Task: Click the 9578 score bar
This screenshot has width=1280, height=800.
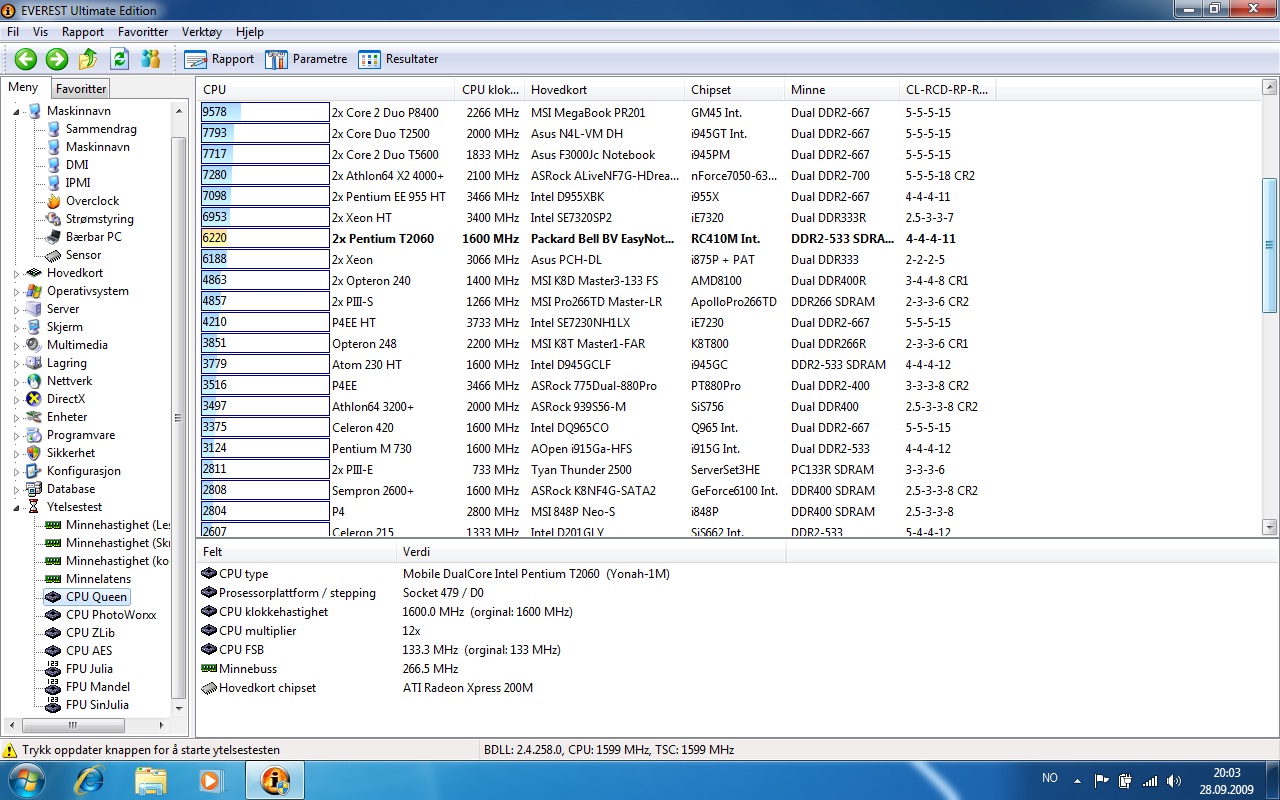Action: click(x=265, y=113)
